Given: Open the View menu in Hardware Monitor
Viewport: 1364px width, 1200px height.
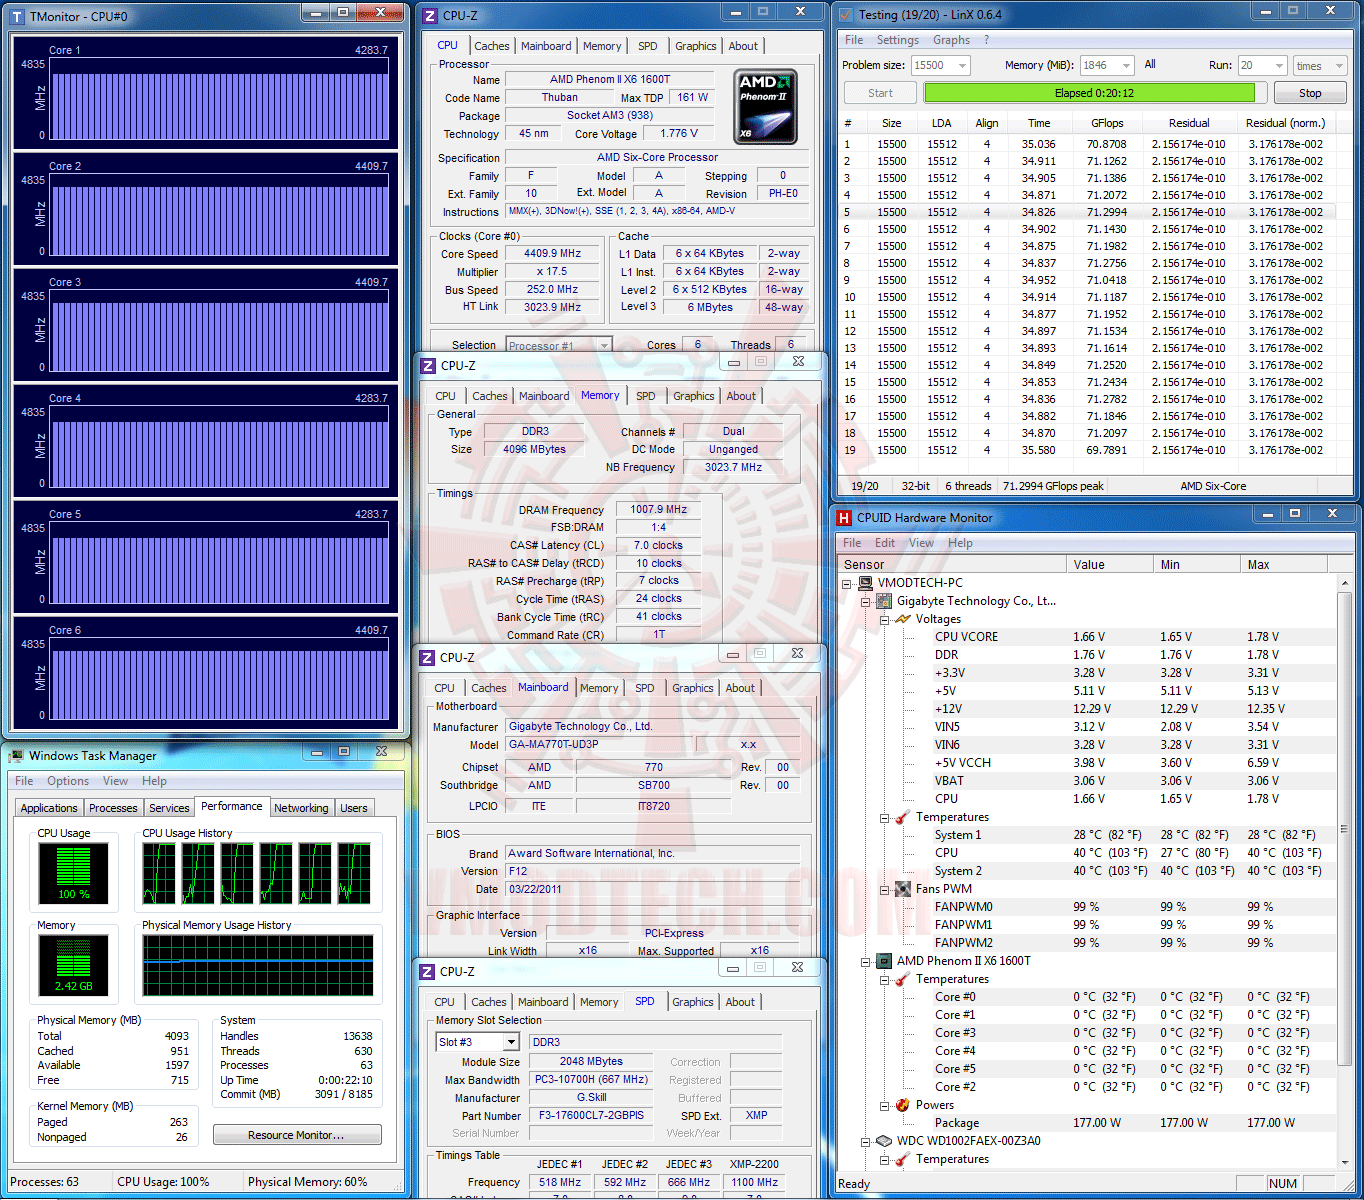Looking at the screenshot, I should click(921, 543).
